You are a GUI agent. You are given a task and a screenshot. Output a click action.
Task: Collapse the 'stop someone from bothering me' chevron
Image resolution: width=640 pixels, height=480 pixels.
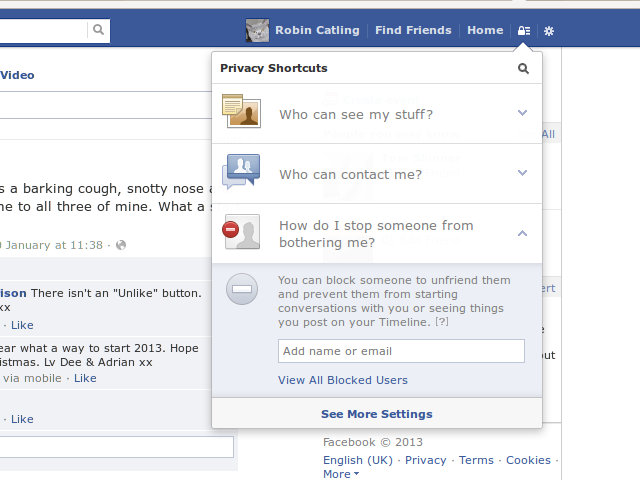click(x=522, y=233)
